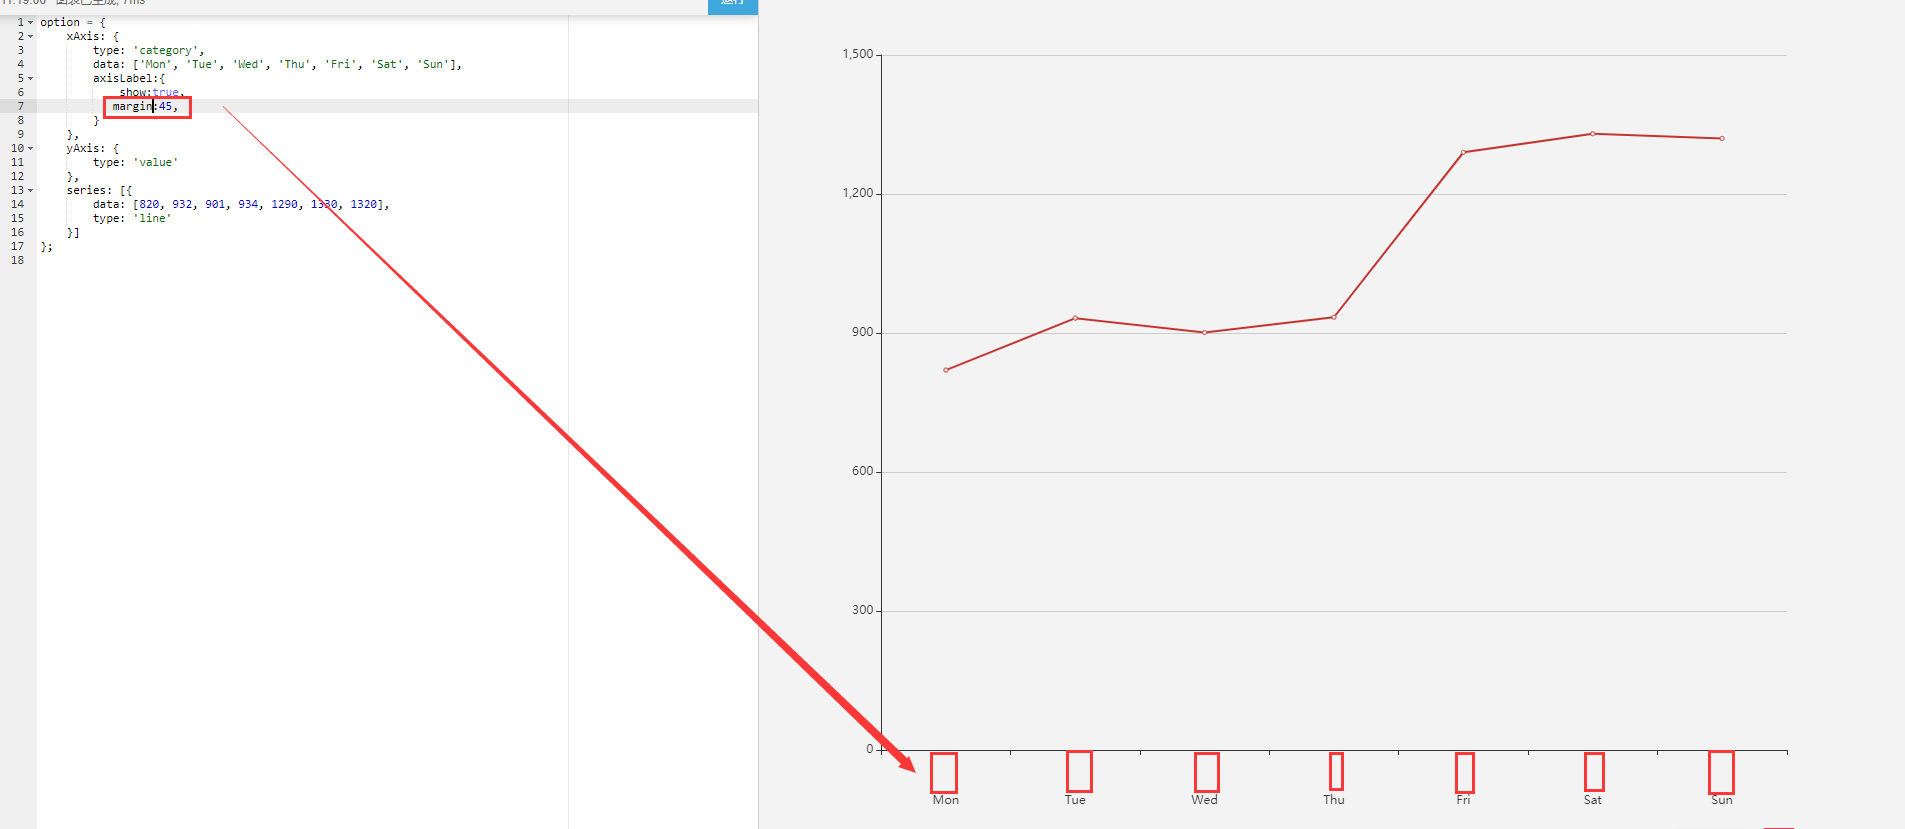Click the 'Thu' x-axis label

[1334, 800]
